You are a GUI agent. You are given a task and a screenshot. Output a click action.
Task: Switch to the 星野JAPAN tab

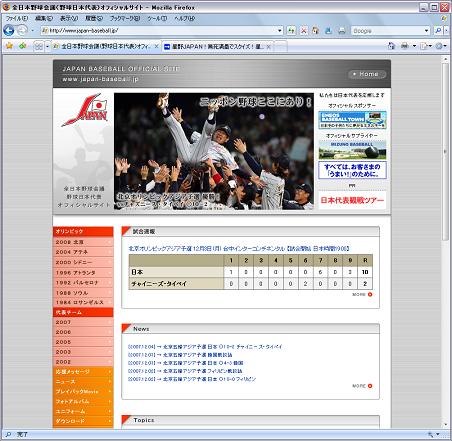click(x=217, y=46)
